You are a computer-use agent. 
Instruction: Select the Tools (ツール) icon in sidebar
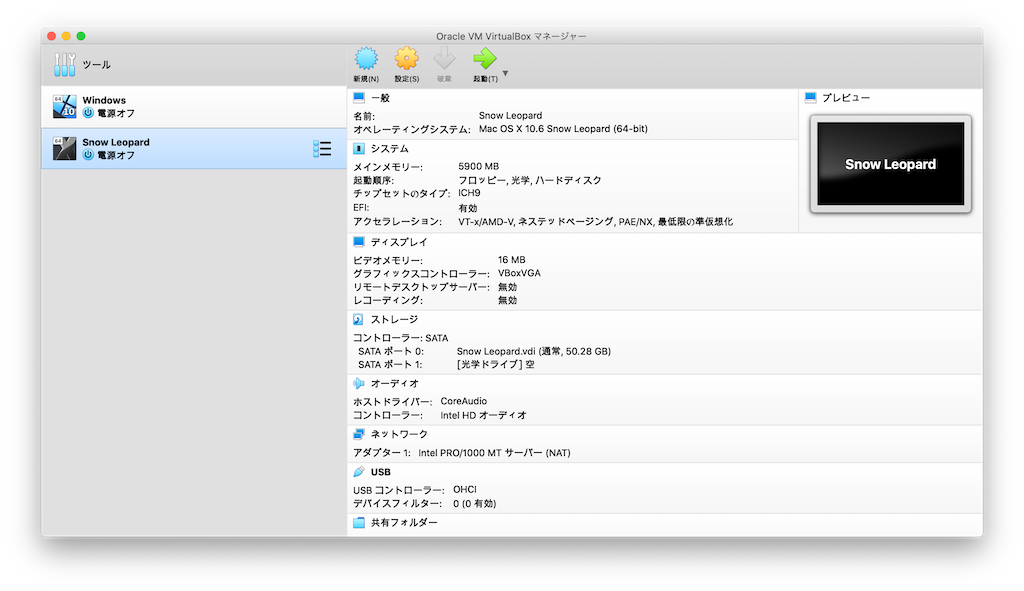(65, 65)
